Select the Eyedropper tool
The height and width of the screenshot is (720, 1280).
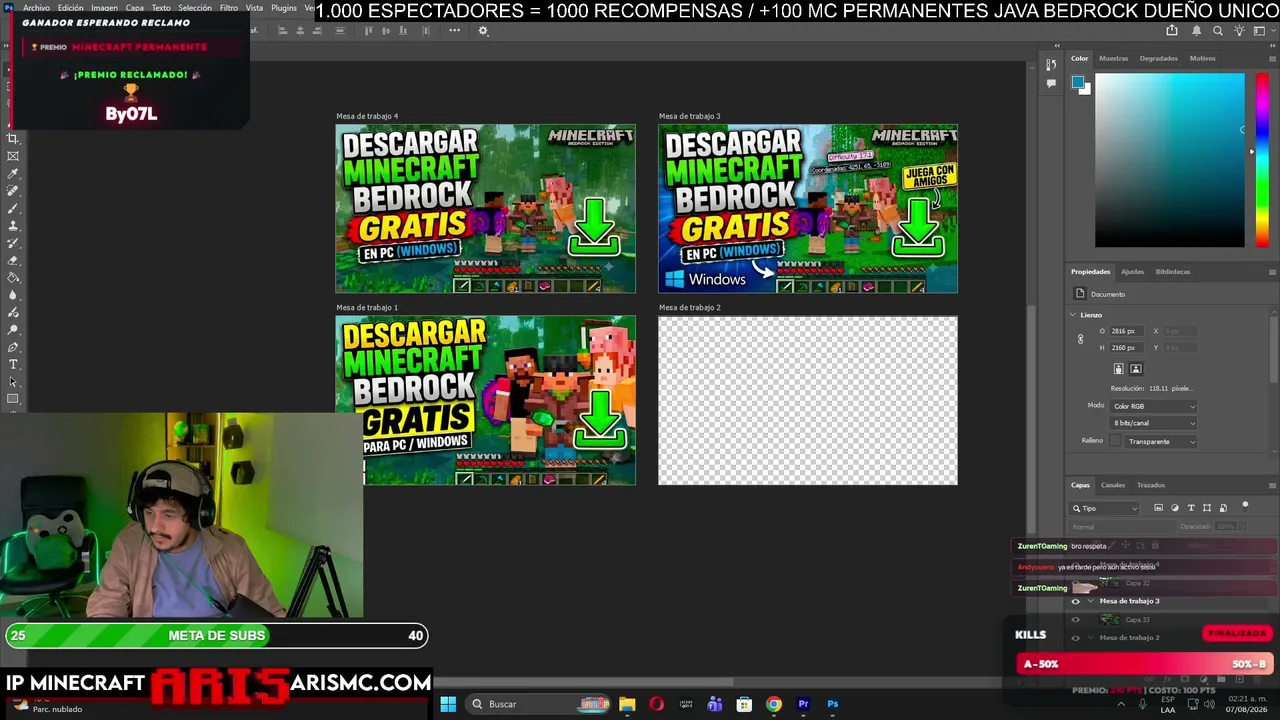[x=13, y=174]
